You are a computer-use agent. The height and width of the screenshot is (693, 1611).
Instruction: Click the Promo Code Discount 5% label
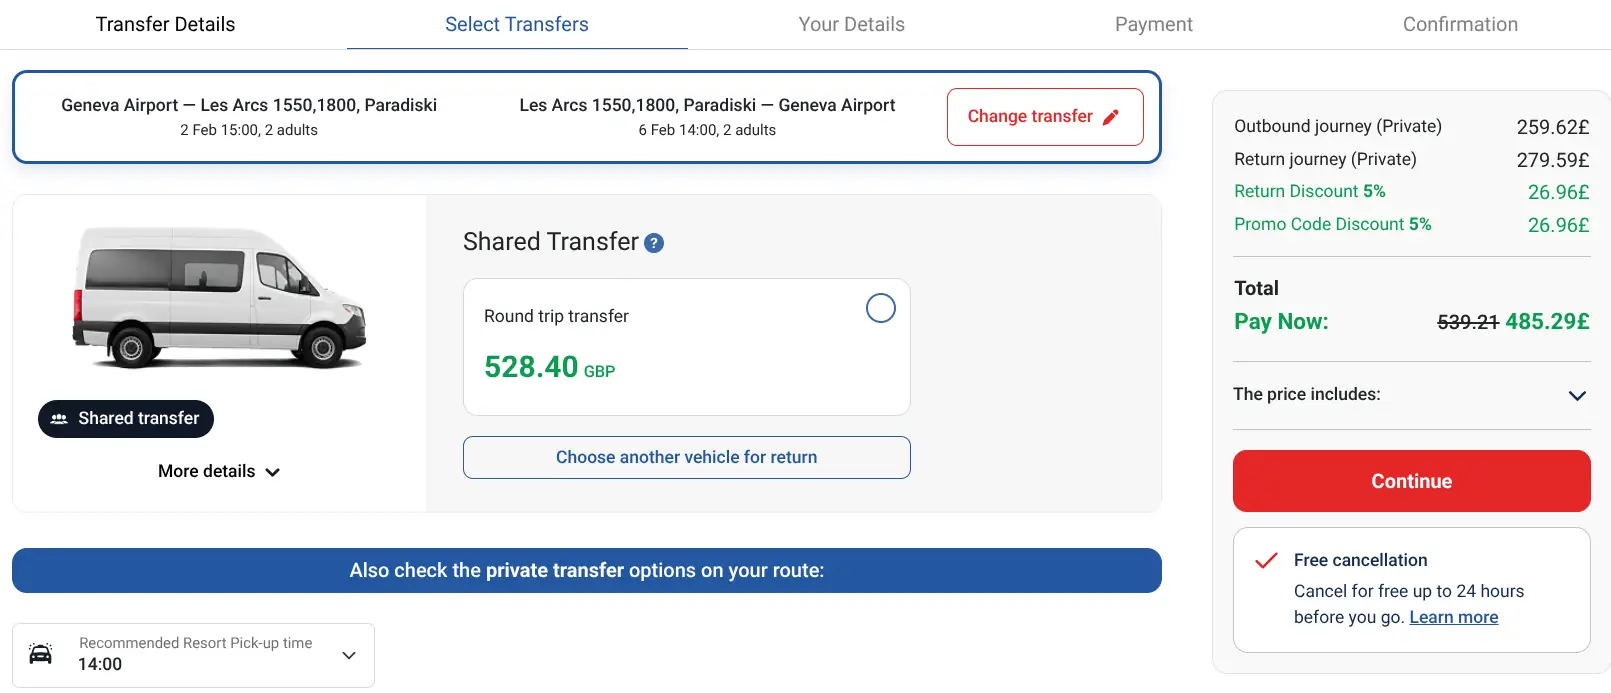pyautogui.click(x=1332, y=224)
